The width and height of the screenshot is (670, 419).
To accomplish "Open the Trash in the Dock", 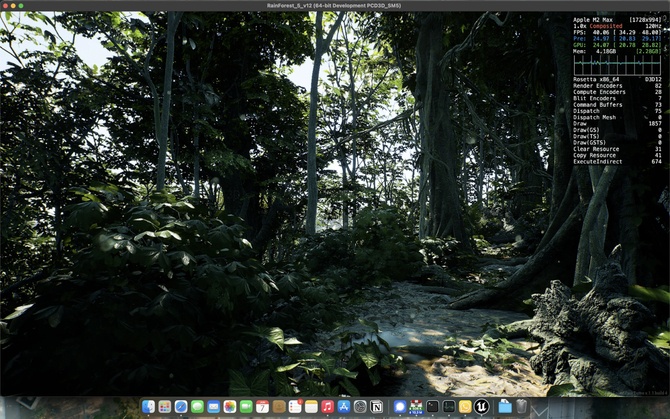I will pyautogui.click(x=521, y=407).
